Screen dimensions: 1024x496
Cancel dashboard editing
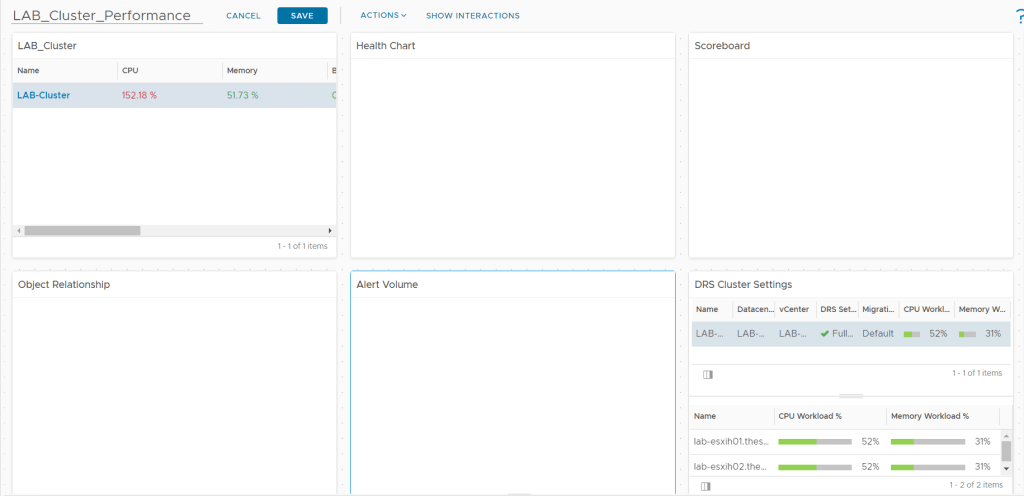[x=243, y=16]
